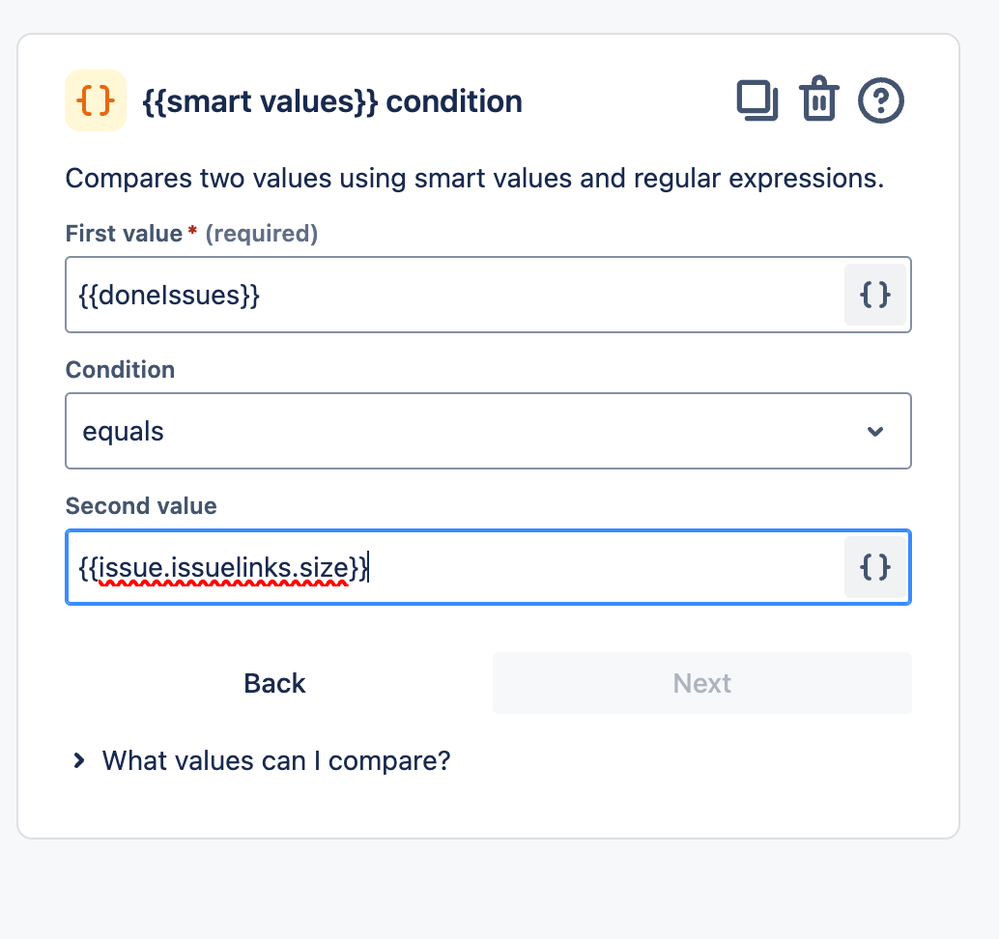Open the Condition dropdown showing equals
The height and width of the screenshot is (939, 999).
coord(488,431)
